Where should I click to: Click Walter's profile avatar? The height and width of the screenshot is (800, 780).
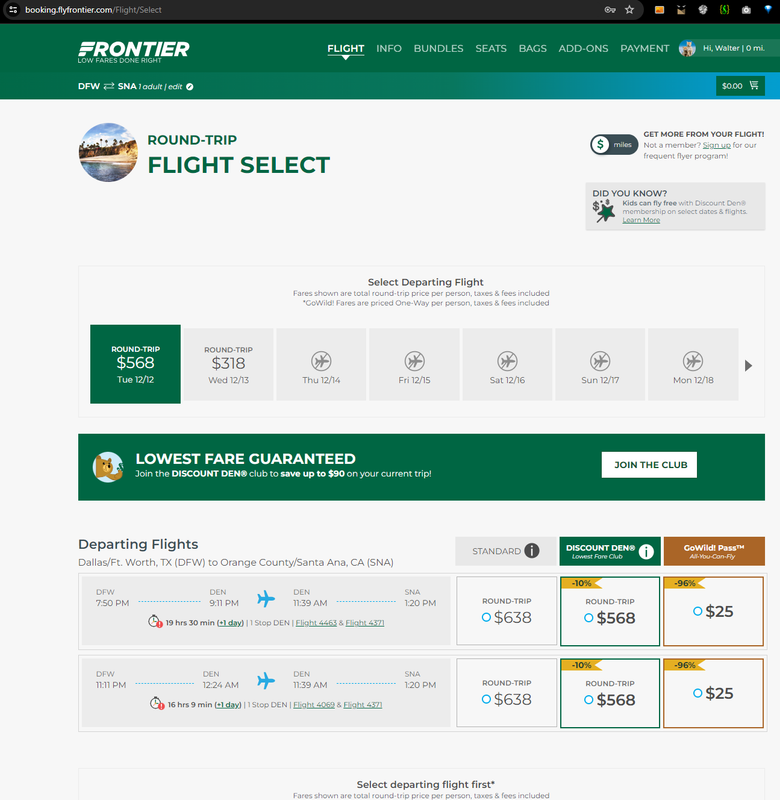point(687,48)
